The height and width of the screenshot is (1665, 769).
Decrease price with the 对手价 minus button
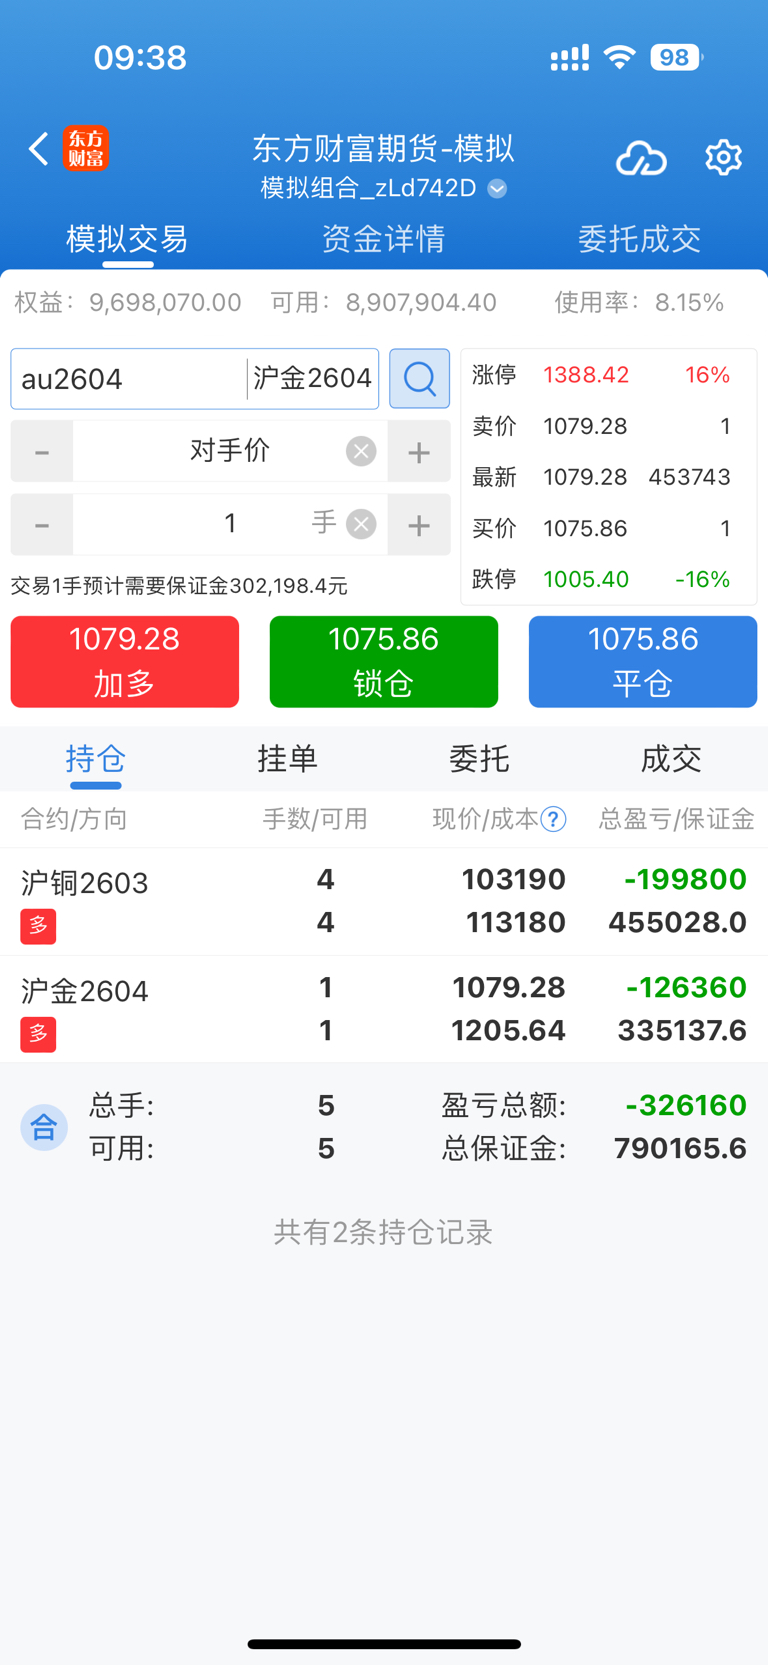[42, 452]
